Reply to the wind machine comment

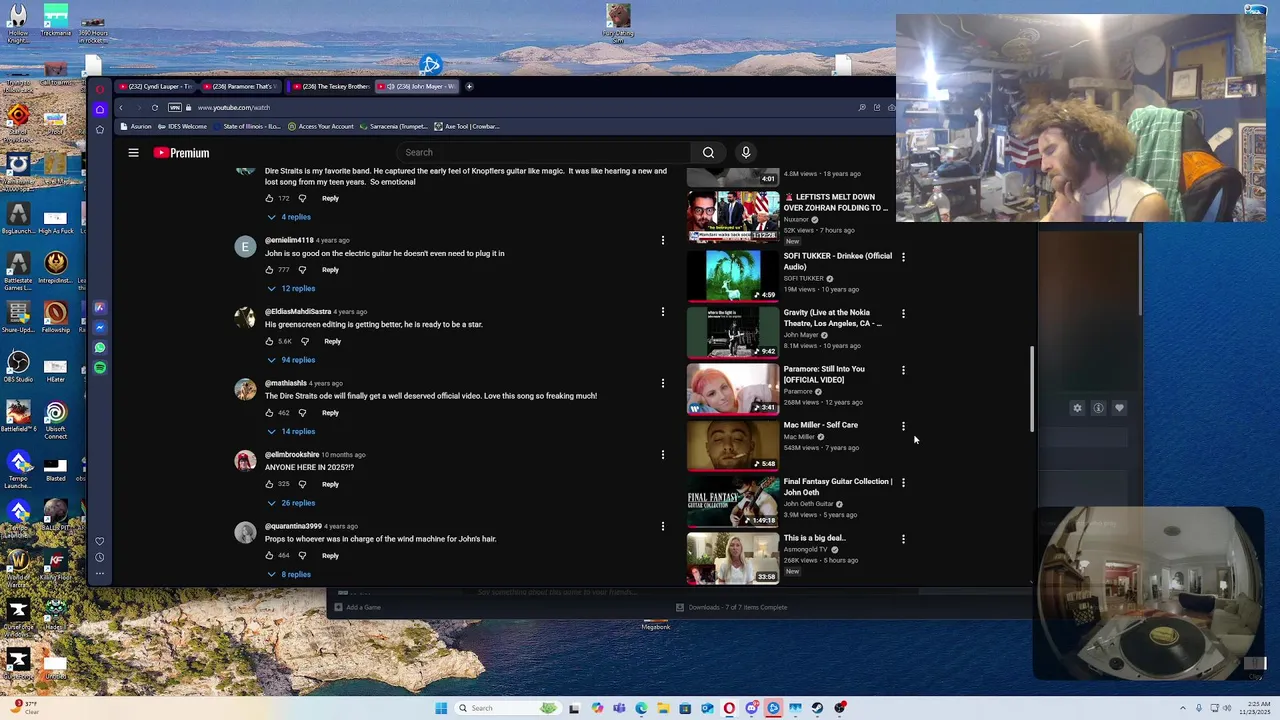pos(330,556)
